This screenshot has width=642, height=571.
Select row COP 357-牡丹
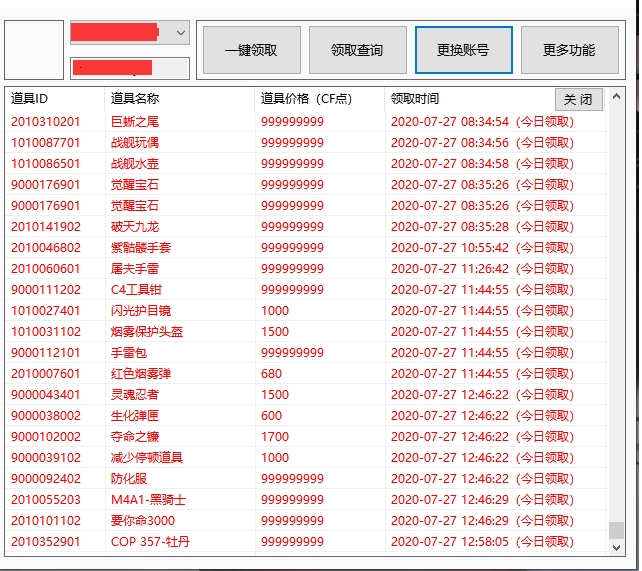click(305, 542)
